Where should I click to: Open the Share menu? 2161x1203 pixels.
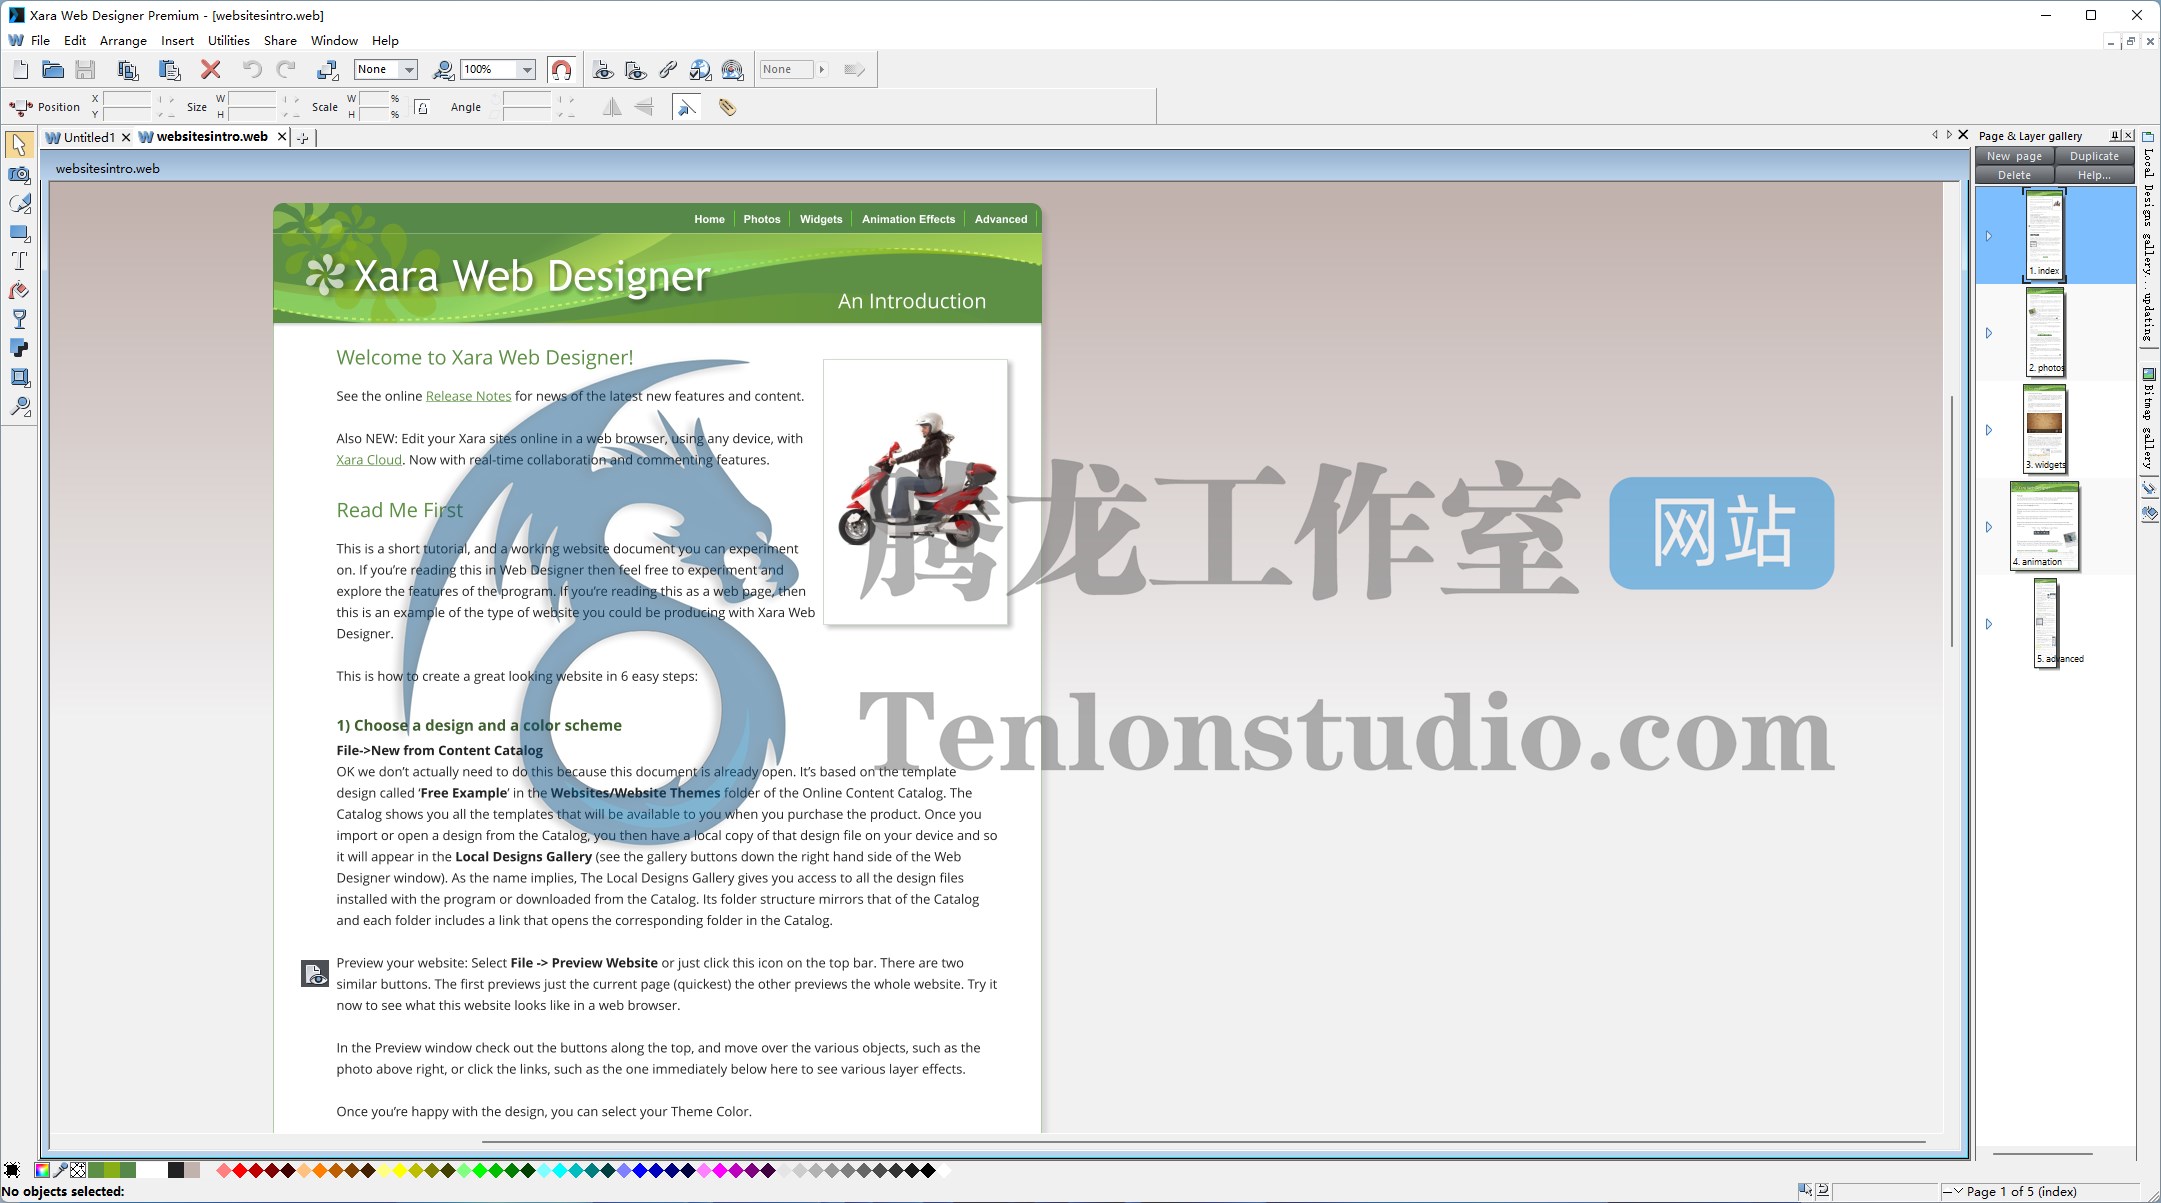[x=280, y=41]
